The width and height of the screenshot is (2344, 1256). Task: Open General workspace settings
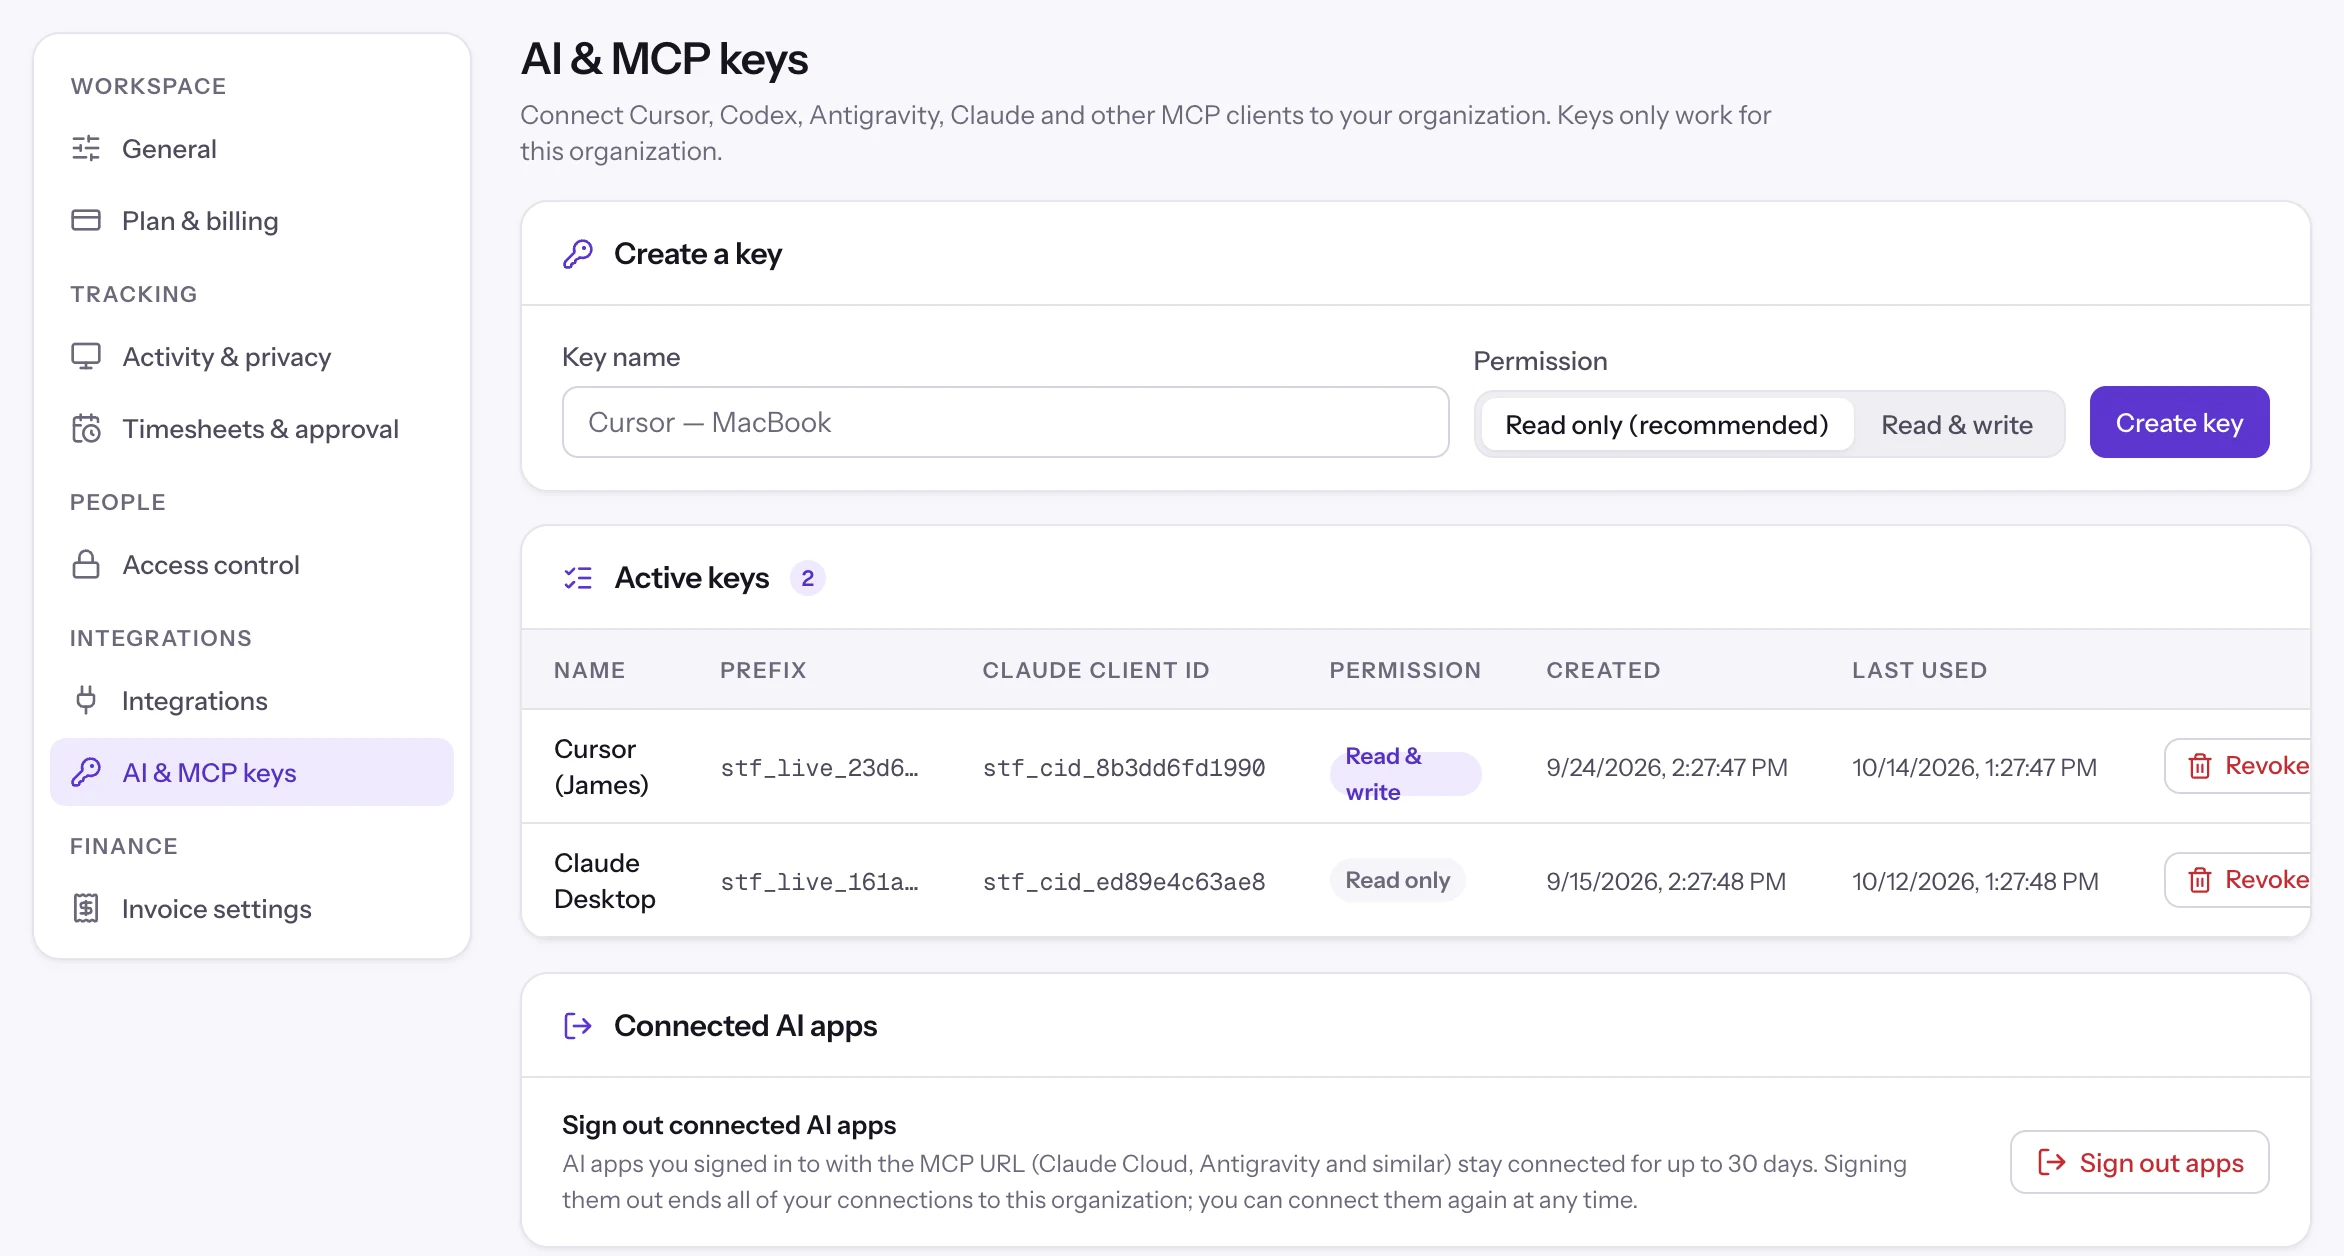pyautogui.click(x=252, y=149)
